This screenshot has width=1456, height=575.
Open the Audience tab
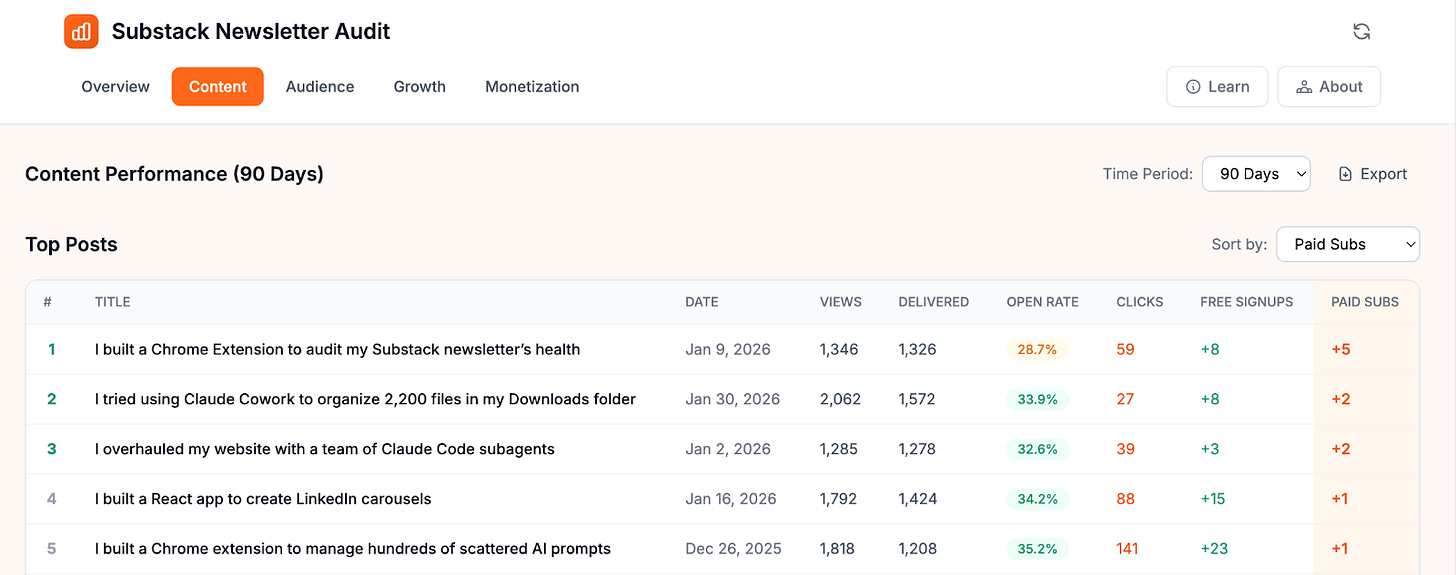coord(320,87)
